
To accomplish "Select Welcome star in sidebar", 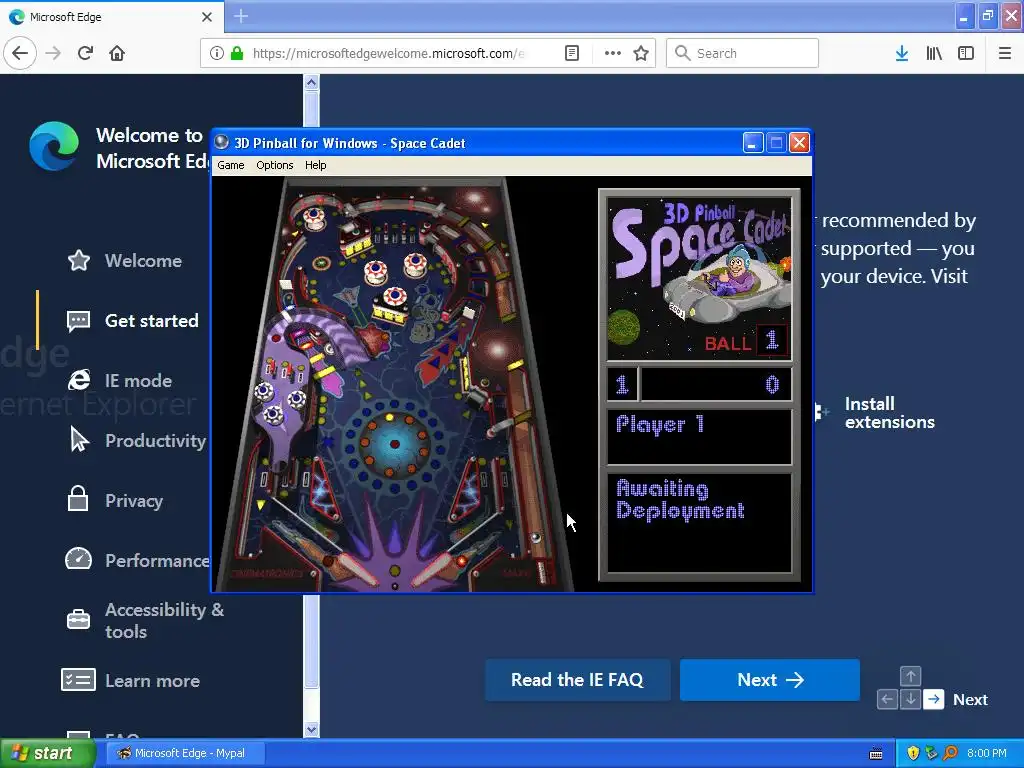I will click(x=78, y=261).
